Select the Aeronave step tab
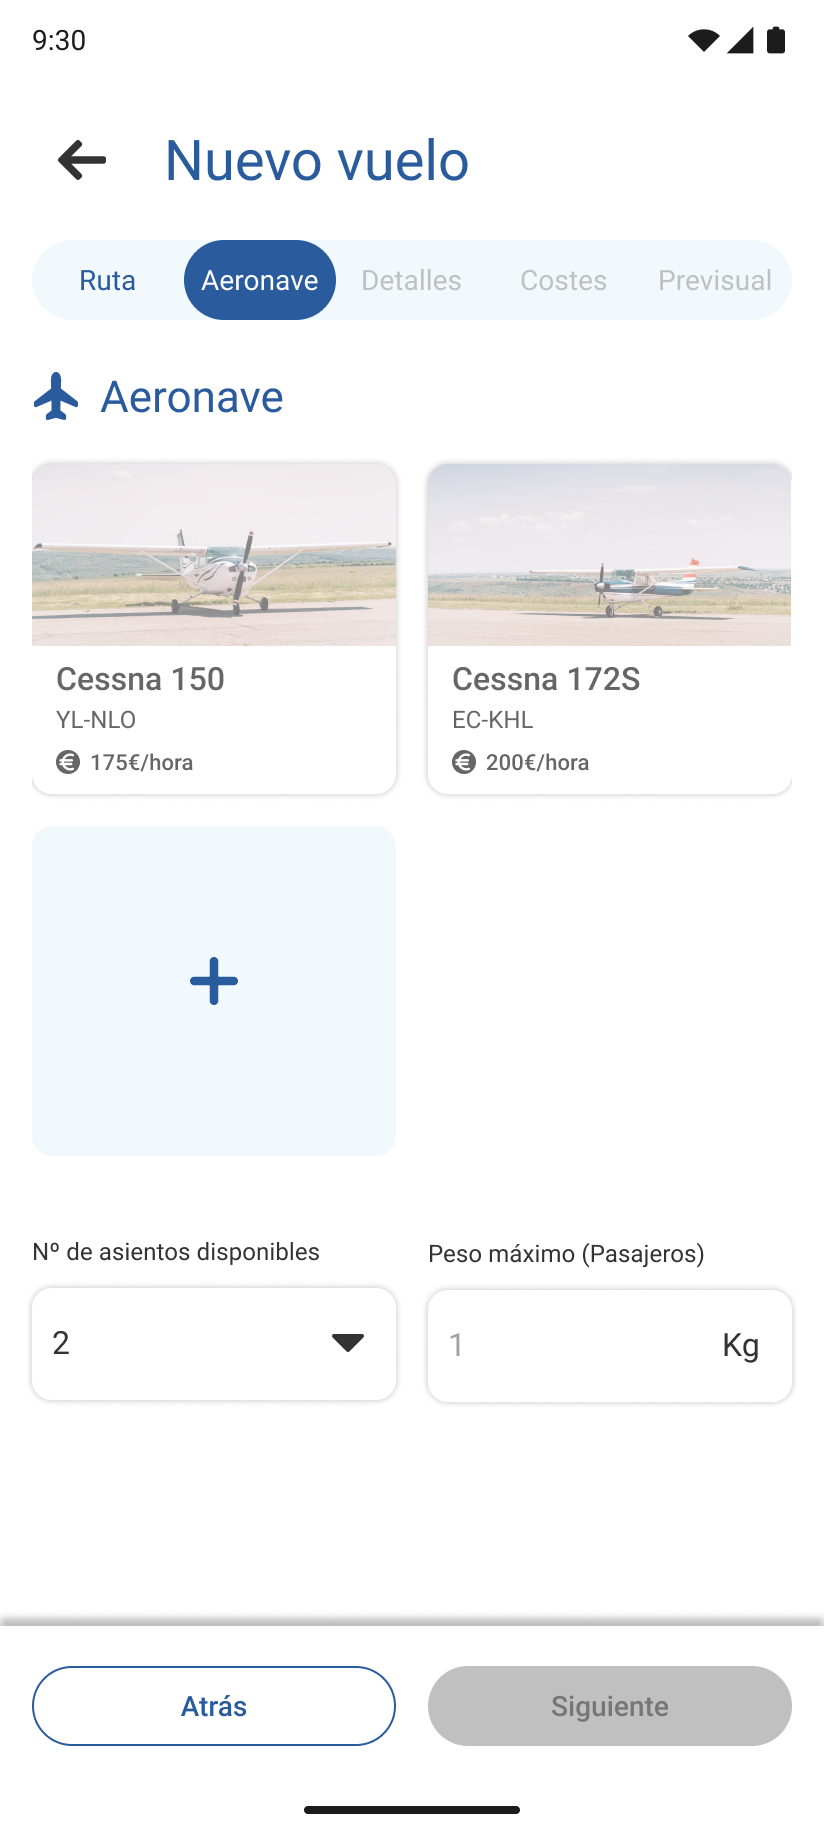824x1834 pixels. point(260,280)
